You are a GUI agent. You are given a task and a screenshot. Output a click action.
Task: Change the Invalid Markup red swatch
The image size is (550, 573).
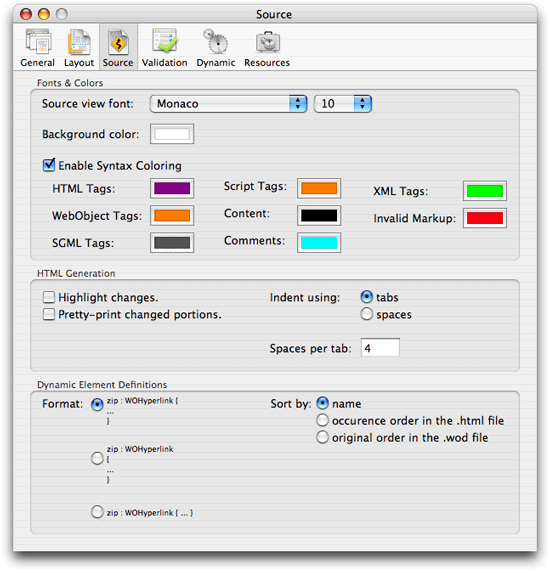[x=485, y=218]
